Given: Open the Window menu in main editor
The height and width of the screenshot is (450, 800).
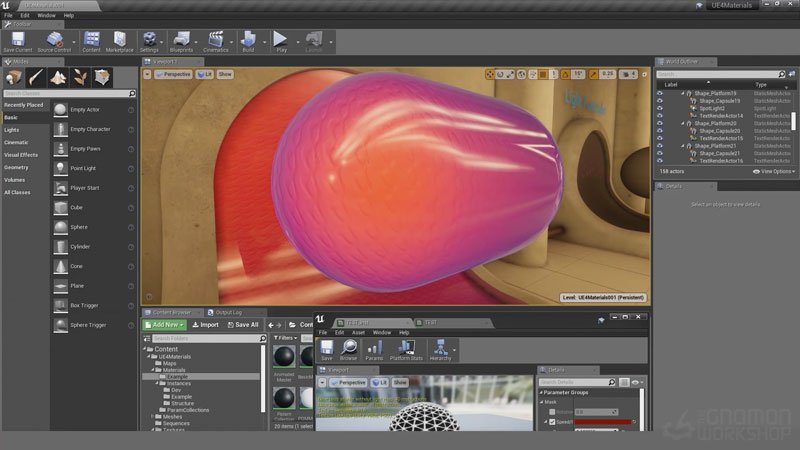Looking at the screenshot, I should coord(46,16).
